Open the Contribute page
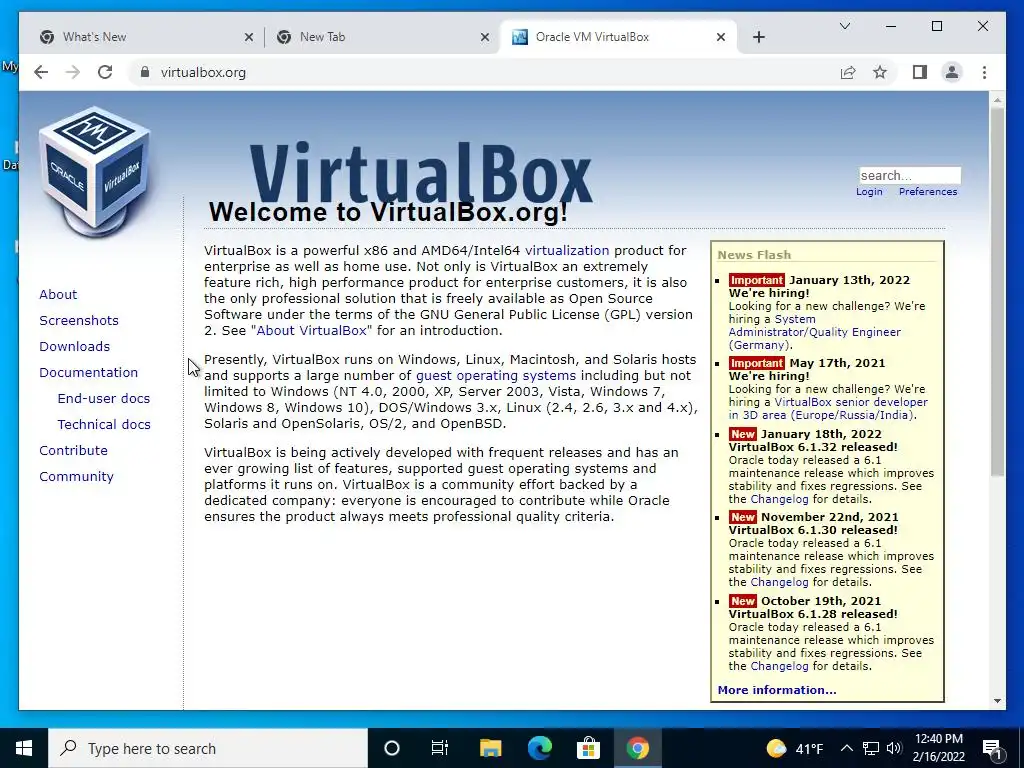The width and height of the screenshot is (1024, 768). 73,451
